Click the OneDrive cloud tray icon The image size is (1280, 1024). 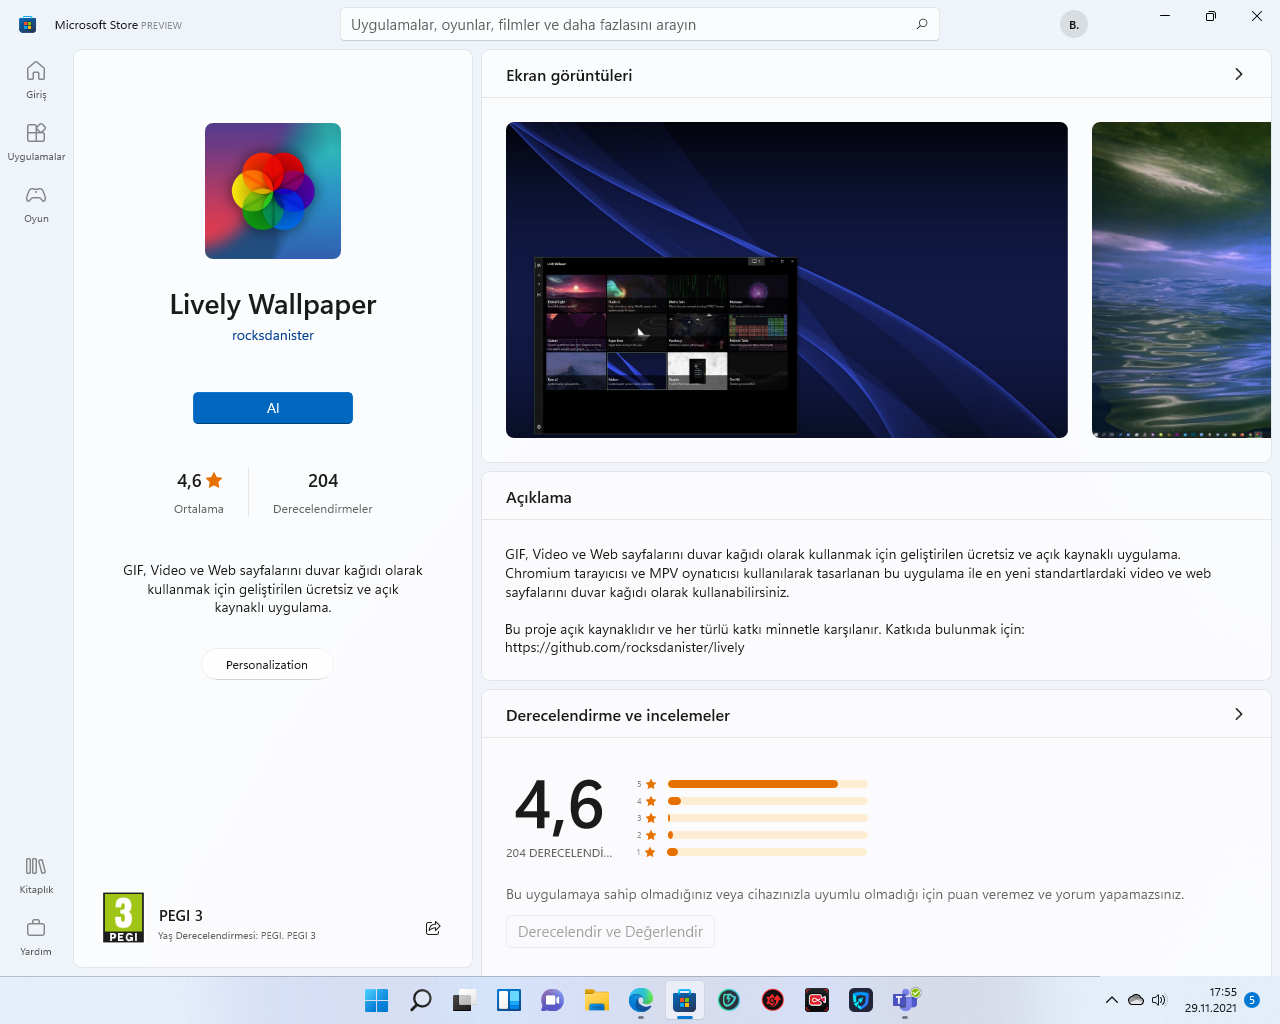coord(1136,1000)
